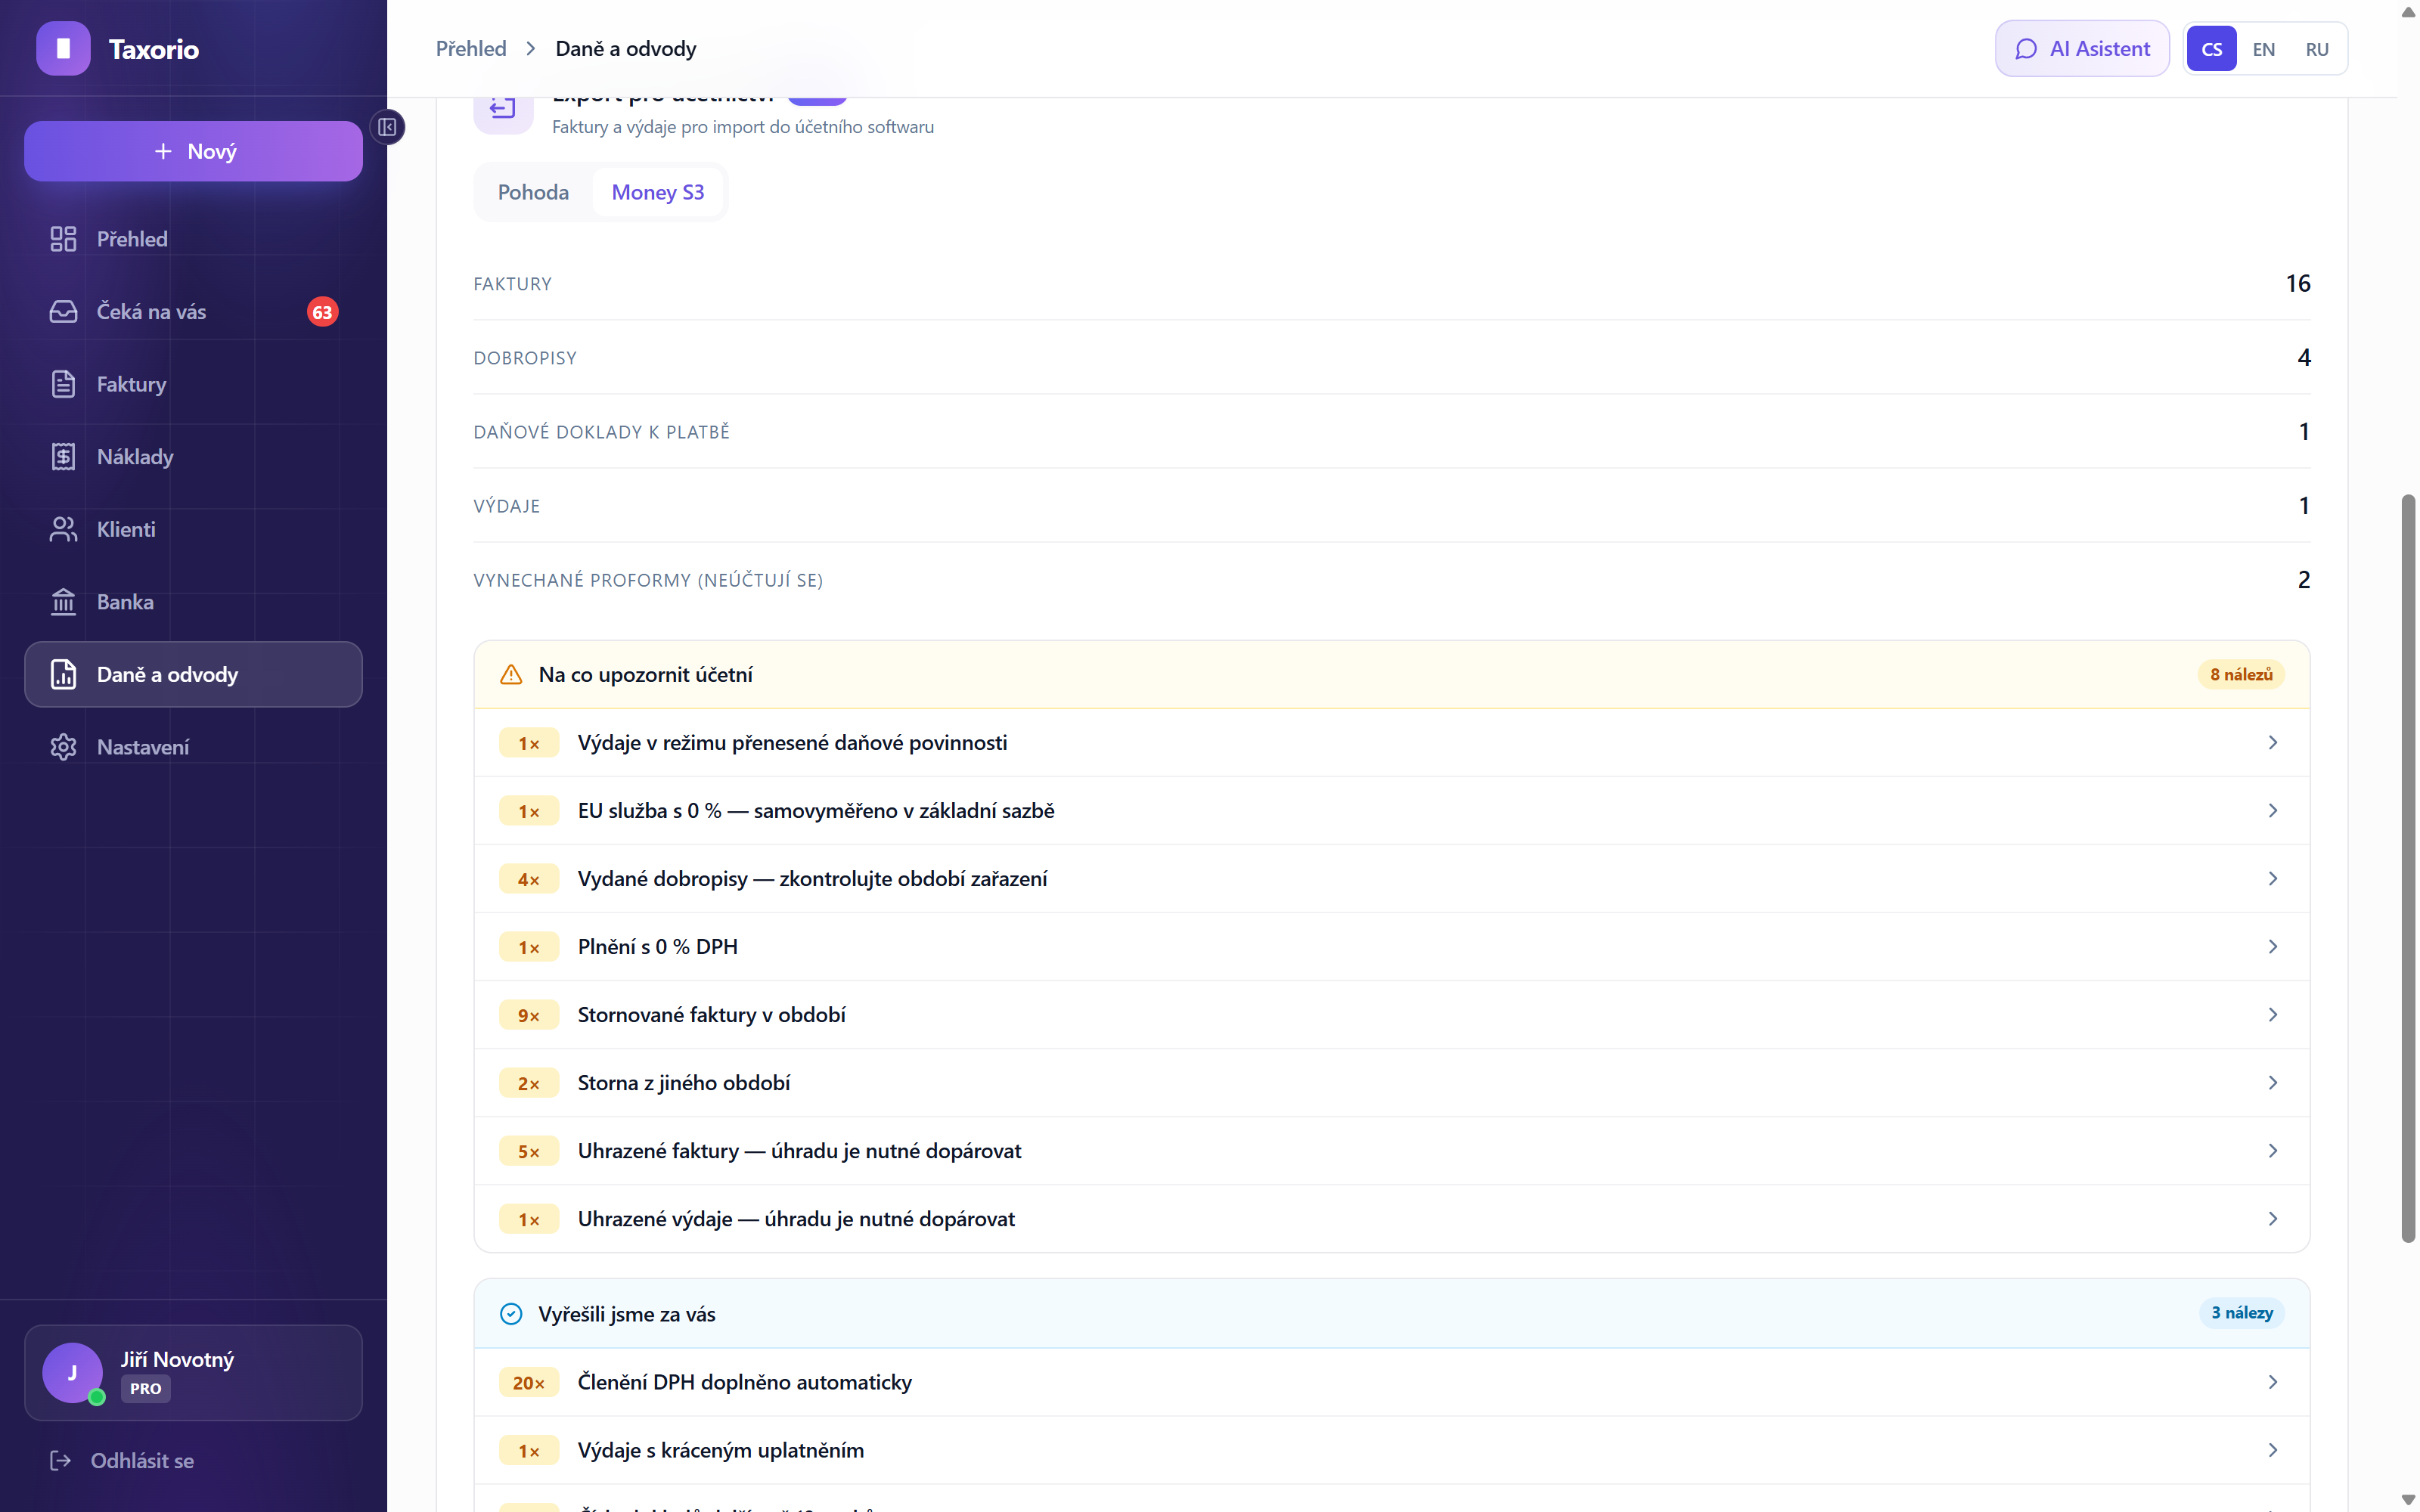The height and width of the screenshot is (1512, 2420).
Task: Select the Pohoda export tab
Action: click(533, 192)
